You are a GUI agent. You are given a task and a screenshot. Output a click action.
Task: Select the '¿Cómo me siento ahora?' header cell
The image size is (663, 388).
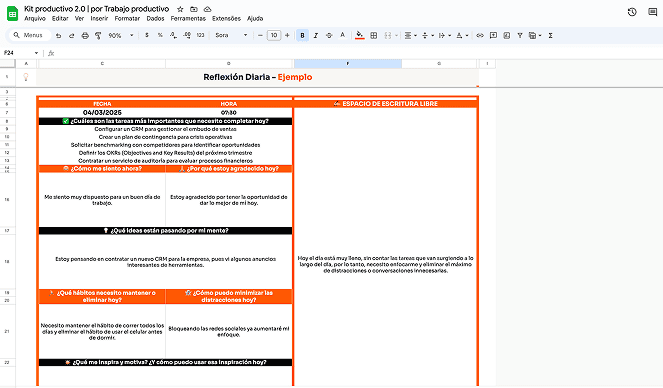(x=102, y=169)
